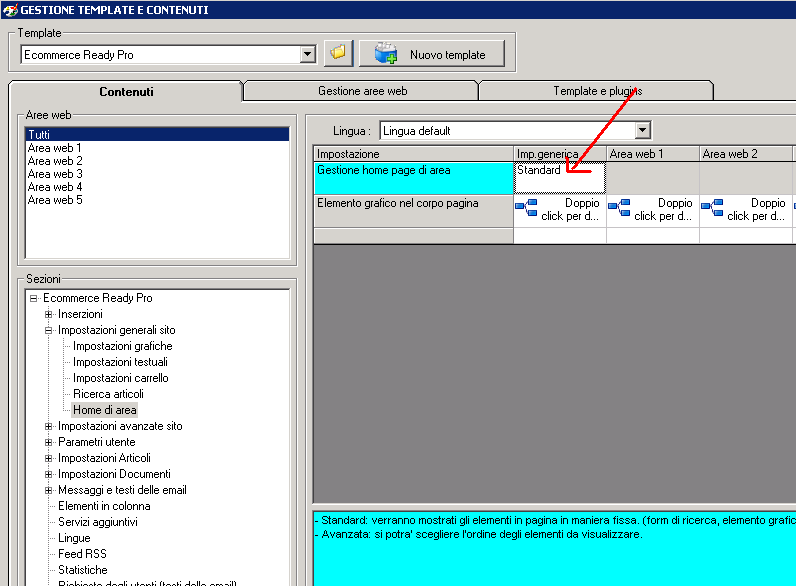Select Impostazioni testuali tree item

tap(120, 362)
